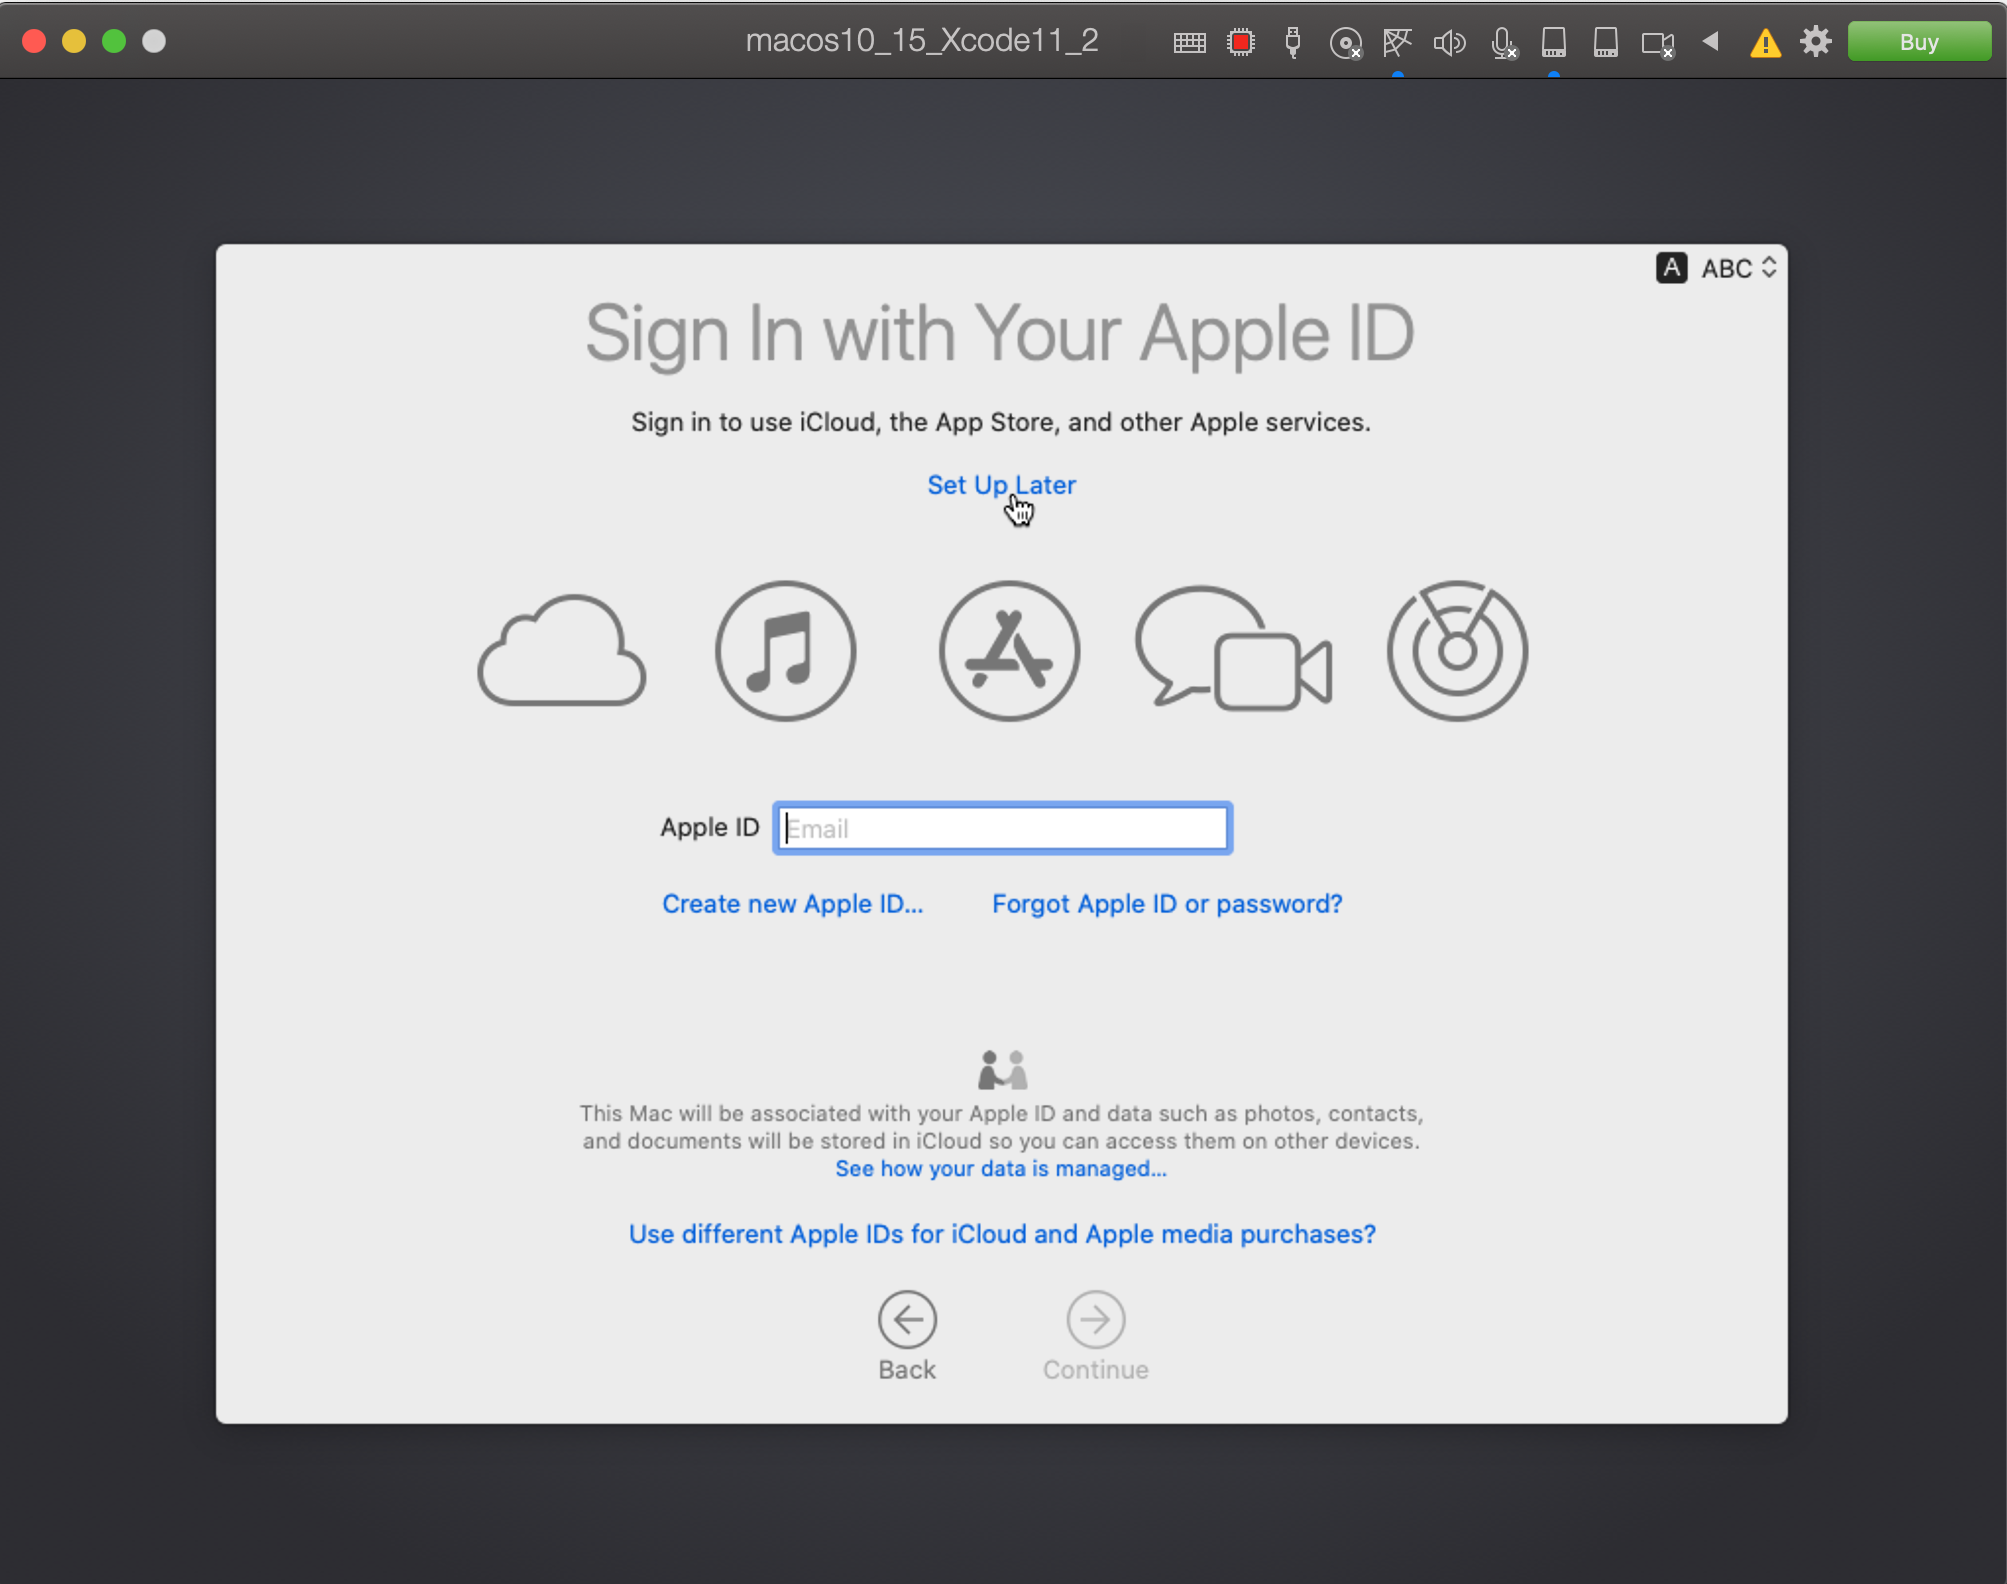This screenshot has width=2007, height=1584.
Task: Click the Set Up Later link
Action: point(1001,485)
